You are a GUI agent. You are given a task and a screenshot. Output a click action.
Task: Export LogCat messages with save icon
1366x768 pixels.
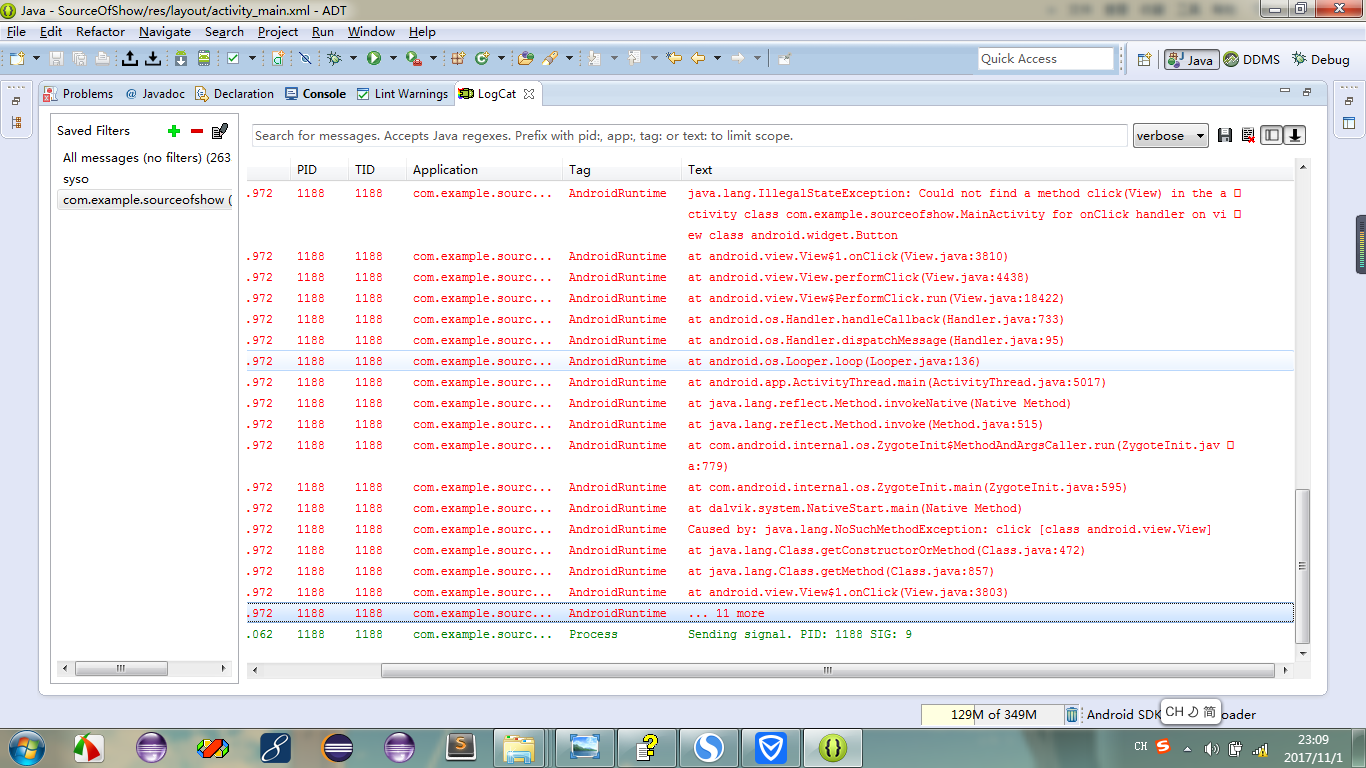coord(1225,136)
